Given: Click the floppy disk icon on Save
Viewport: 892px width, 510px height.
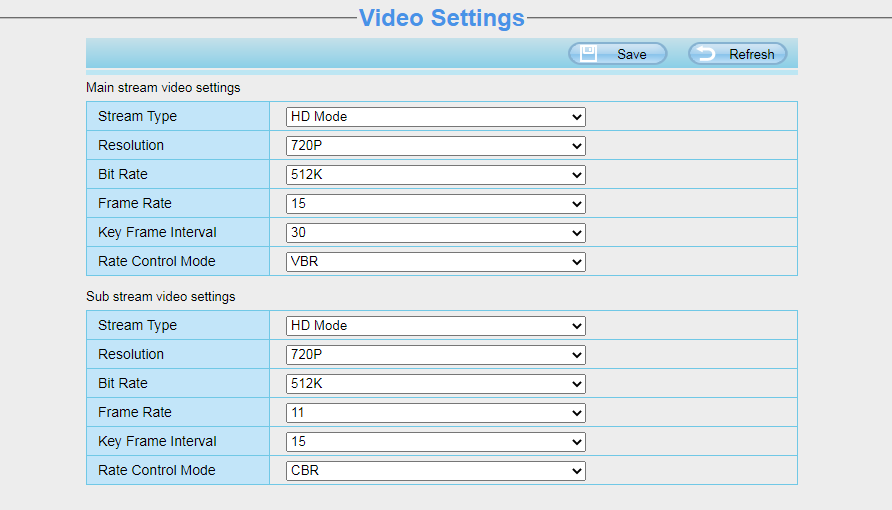Looking at the screenshot, I should pyautogui.click(x=589, y=54).
